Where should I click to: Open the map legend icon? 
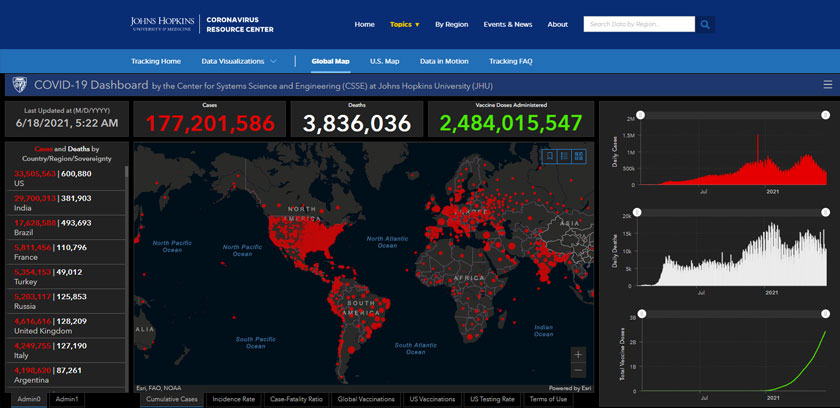pyautogui.click(x=564, y=156)
